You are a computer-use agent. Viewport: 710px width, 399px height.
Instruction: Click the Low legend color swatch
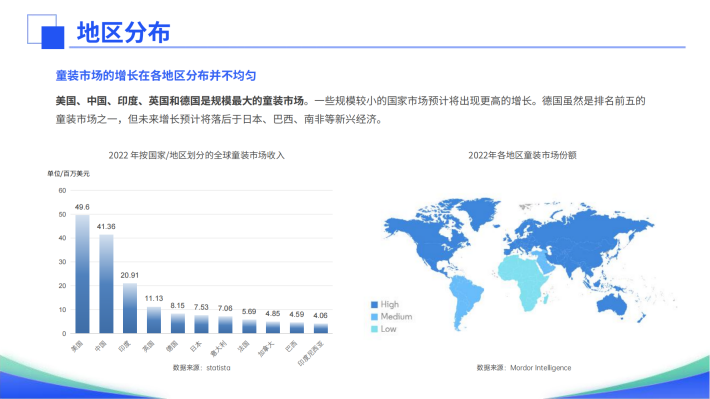[x=374, y=329]
